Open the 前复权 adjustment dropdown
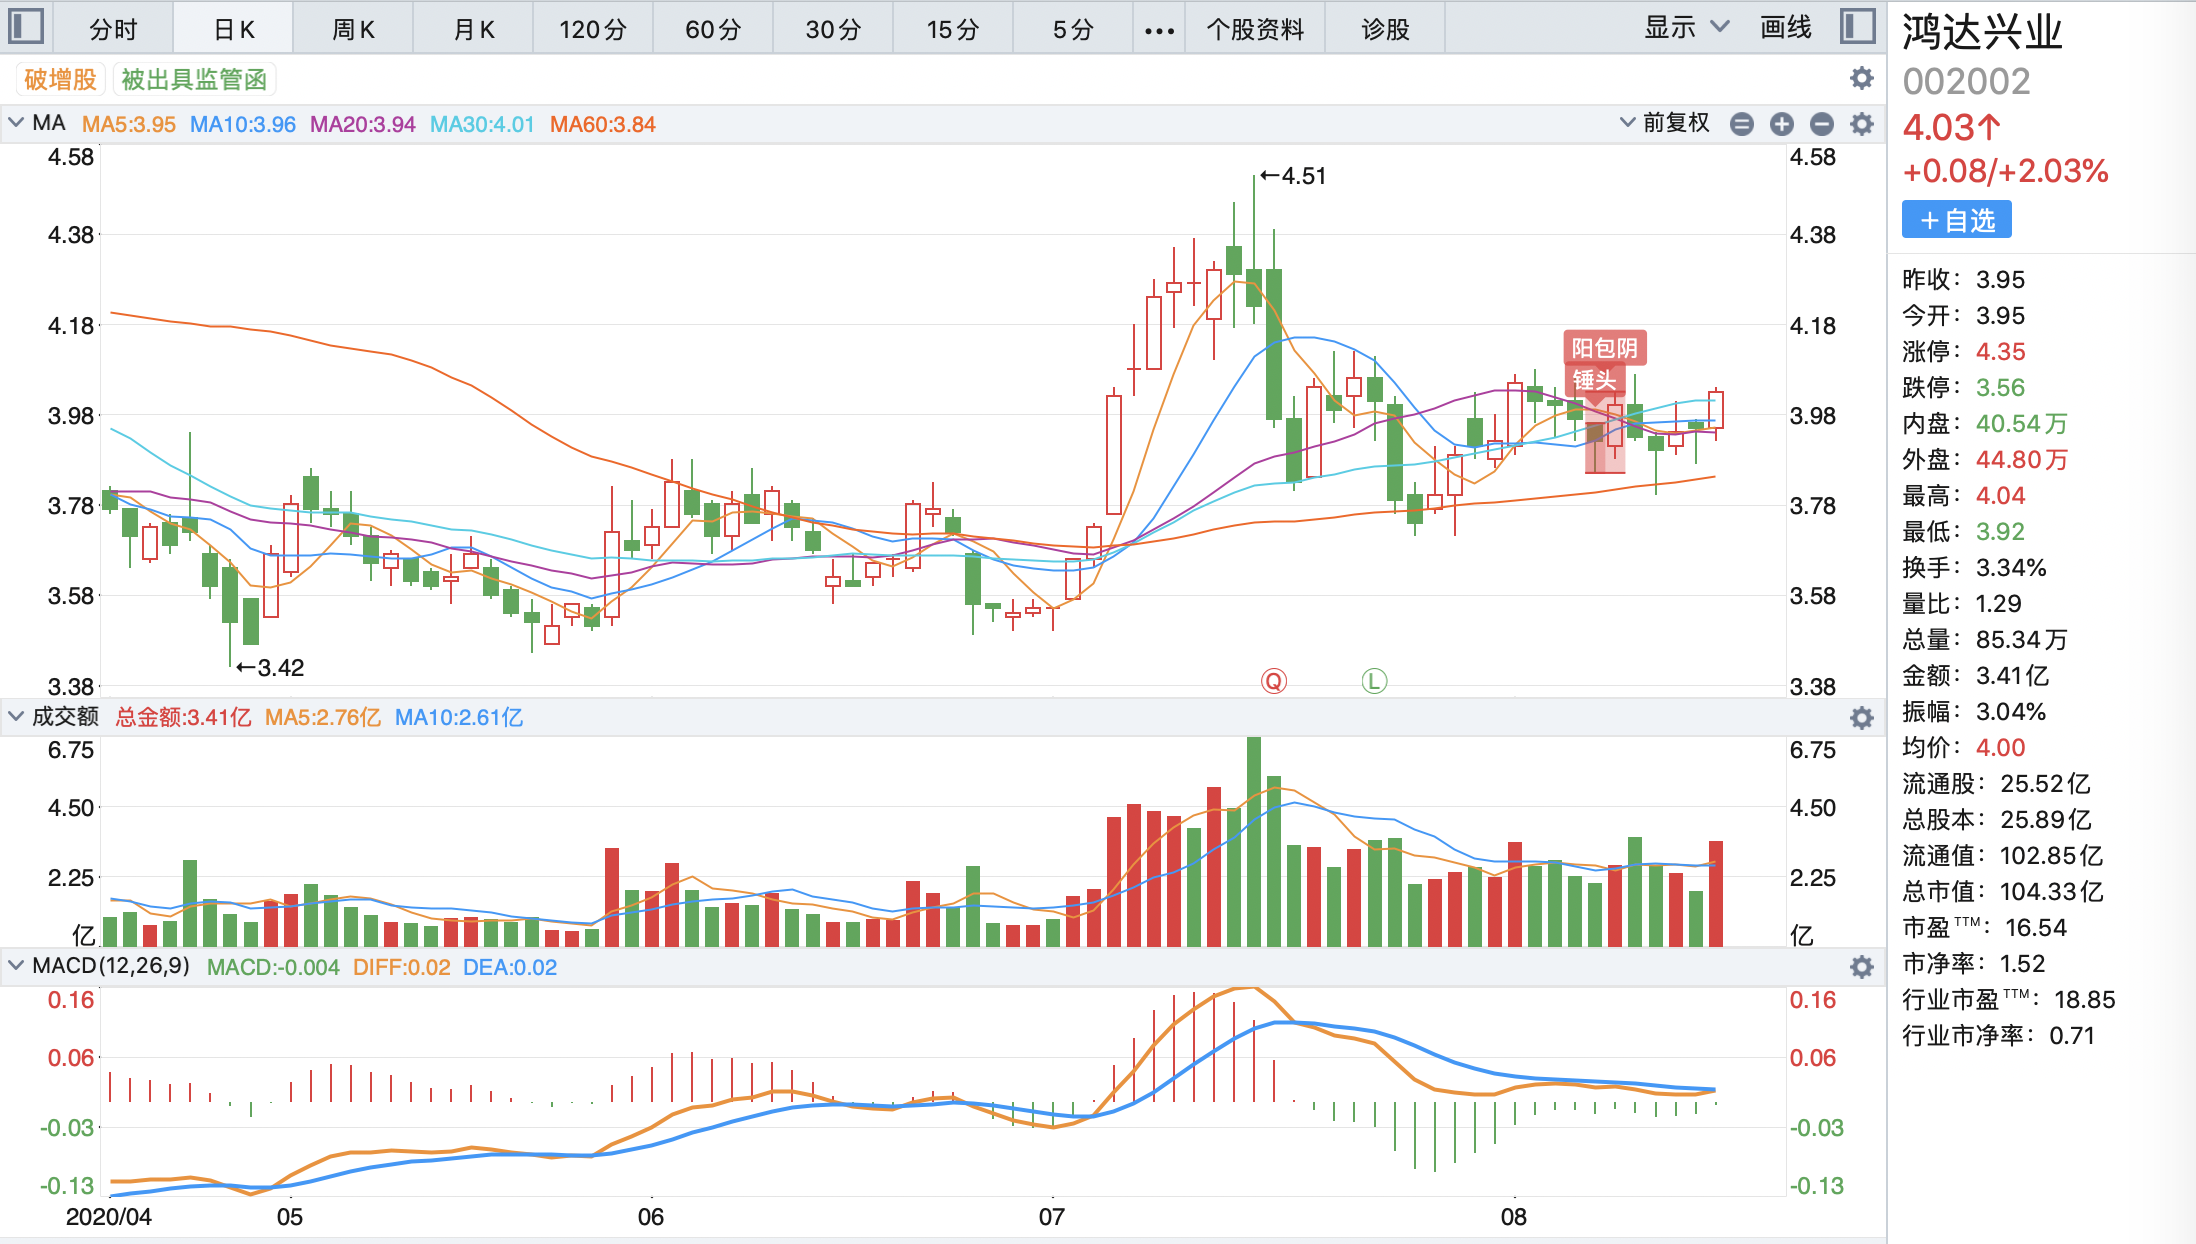 click(x=1665, y=123)
